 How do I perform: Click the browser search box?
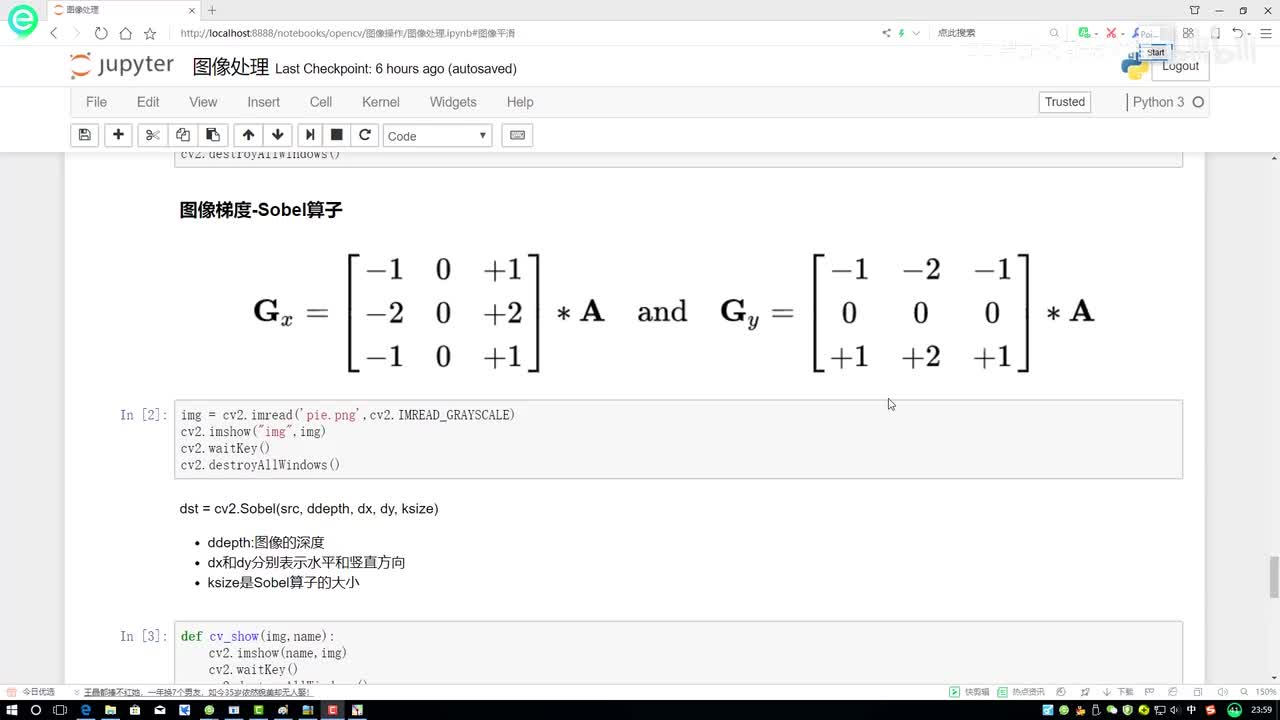point(990,33)
